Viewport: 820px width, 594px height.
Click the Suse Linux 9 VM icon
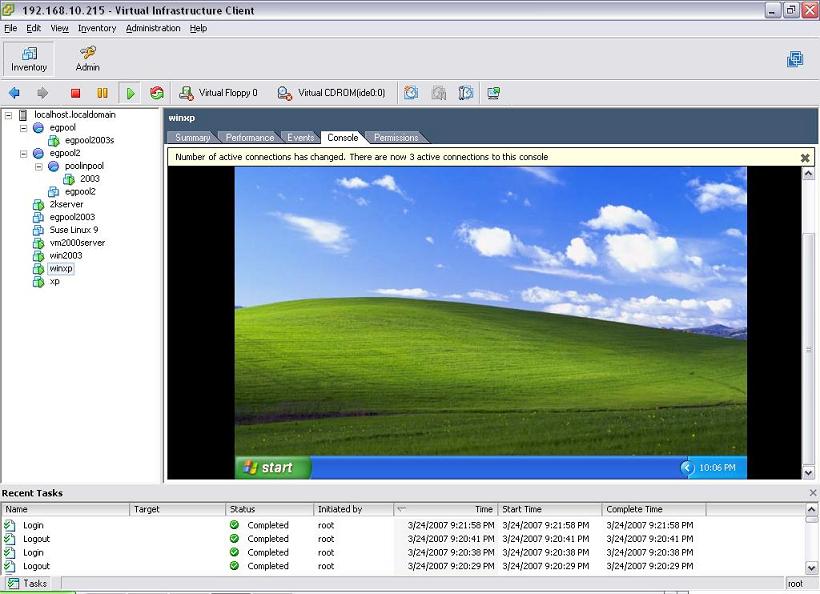point(38,230)
